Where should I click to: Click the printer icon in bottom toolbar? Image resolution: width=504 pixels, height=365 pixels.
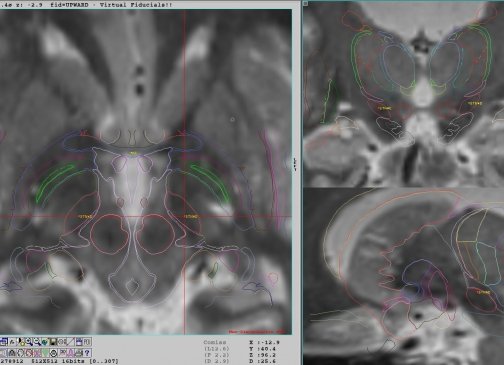(79, 353)
